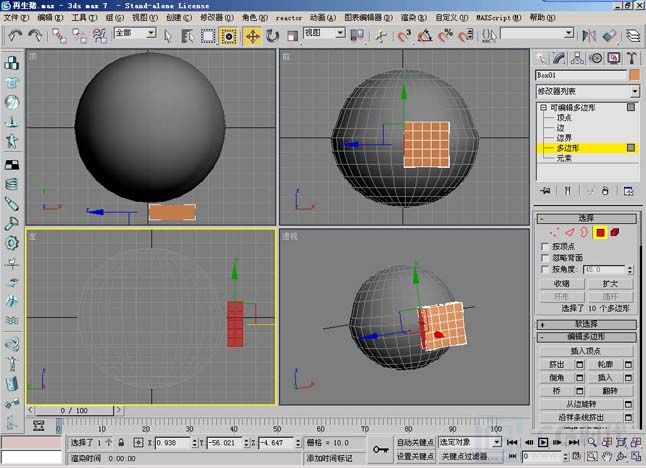Collapse the 编辑多边形 rollout
Viewport: 646px width, 468px height.
[586, 337]
